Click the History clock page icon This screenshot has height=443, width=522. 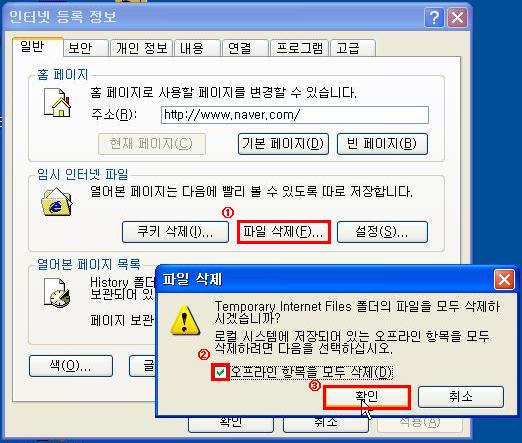(57, 293)
